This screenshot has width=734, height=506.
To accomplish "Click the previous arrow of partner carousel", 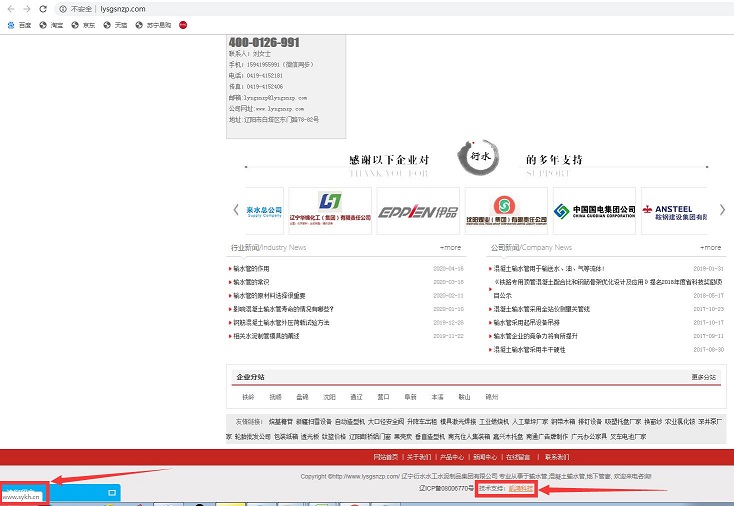I will pos(236,210).
